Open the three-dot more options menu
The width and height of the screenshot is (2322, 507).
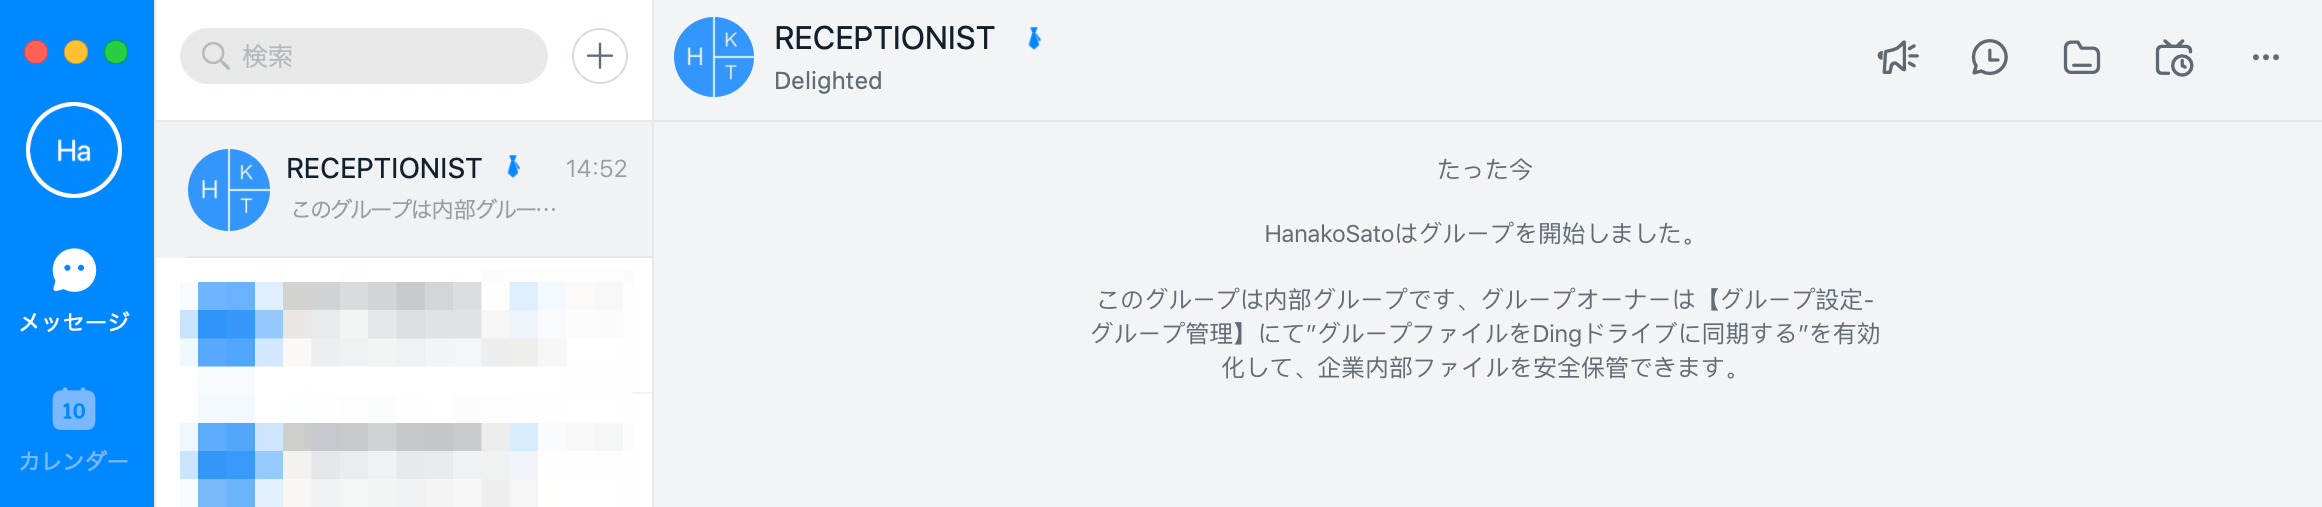[x=2265, y=58]
